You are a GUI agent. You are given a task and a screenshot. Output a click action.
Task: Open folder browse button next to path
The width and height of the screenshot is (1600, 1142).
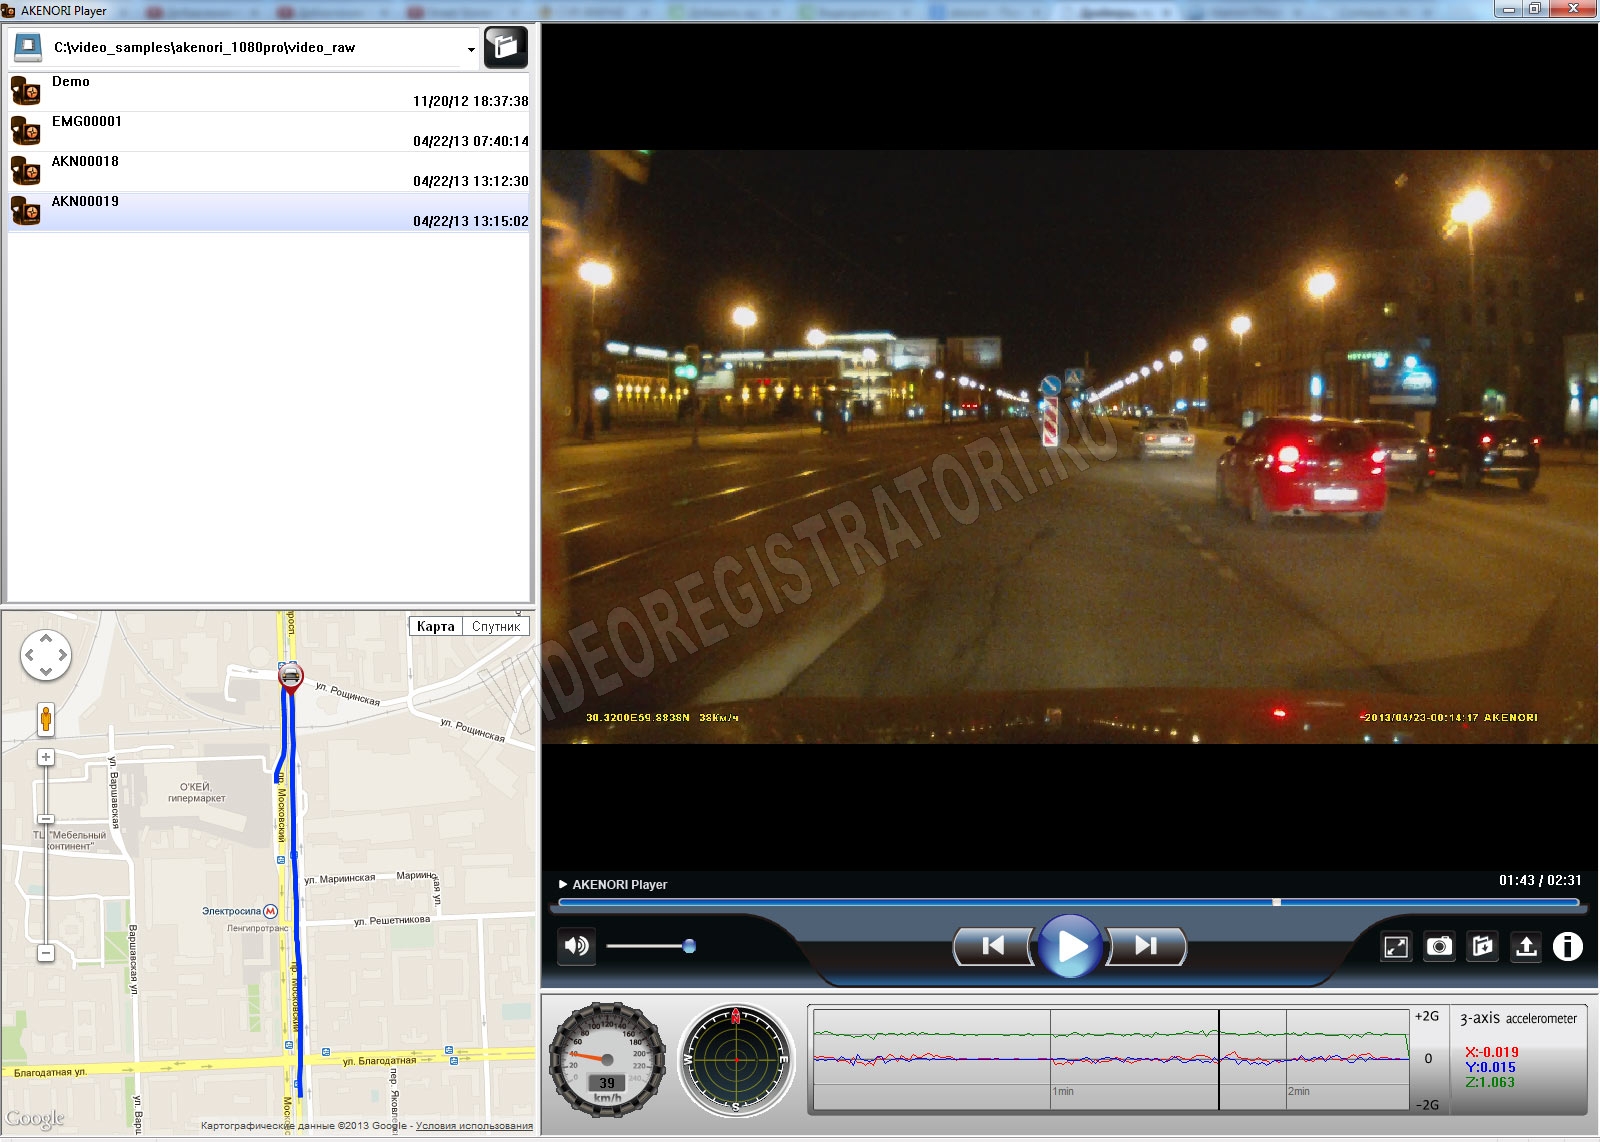click(x=506, y=47)
